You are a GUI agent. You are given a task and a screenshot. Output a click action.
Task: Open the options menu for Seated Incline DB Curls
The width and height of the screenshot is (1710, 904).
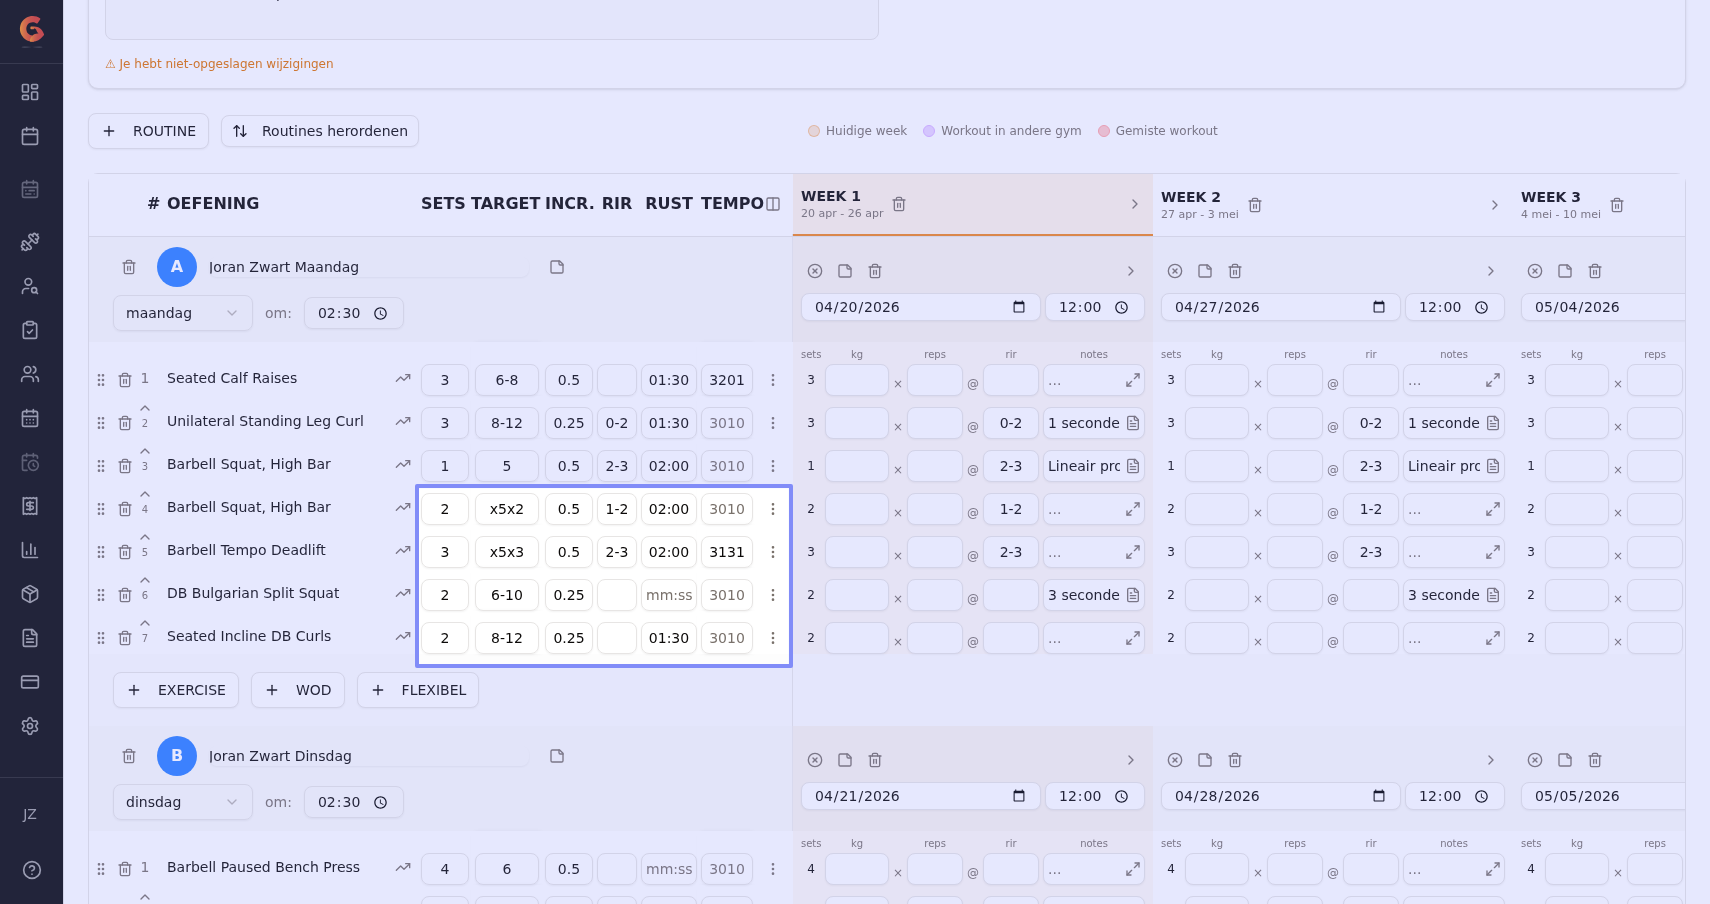coord(773,638)
